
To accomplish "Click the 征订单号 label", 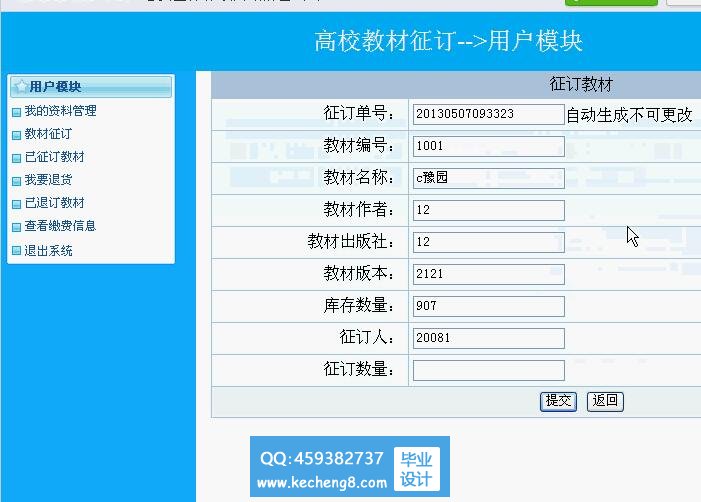I will pos(359,113).
